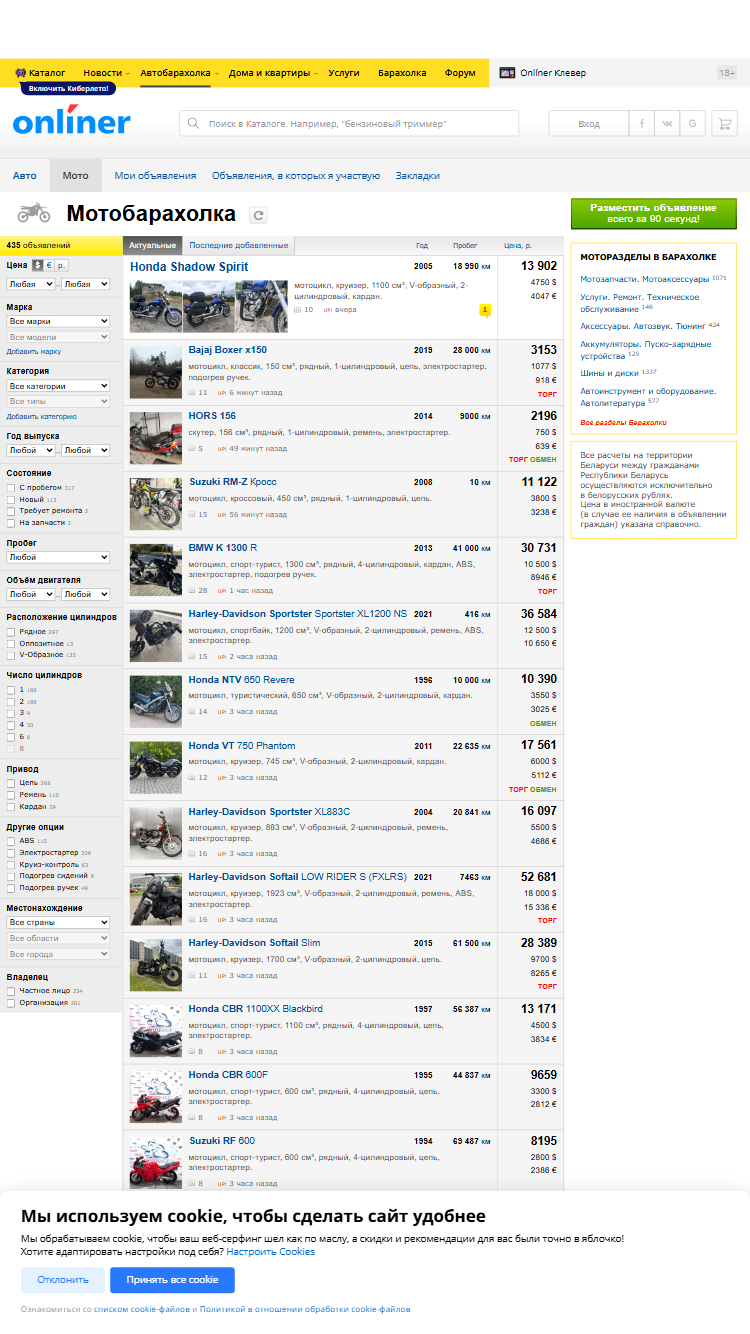Image resolution: width=750 pixels, height=1334 pixels.
Task: Open the Настроить Cookies link
Action: point(271,1251)
